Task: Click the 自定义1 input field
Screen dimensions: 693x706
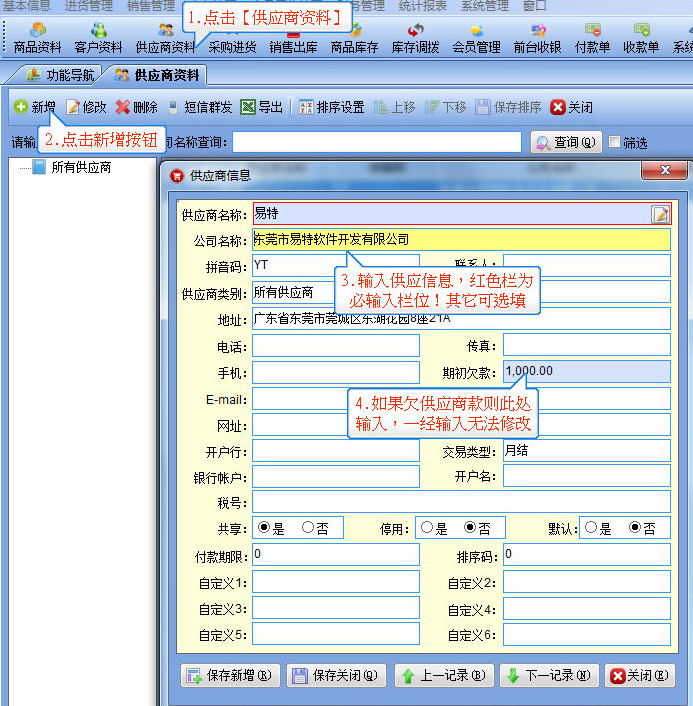Action: point(336,582)
